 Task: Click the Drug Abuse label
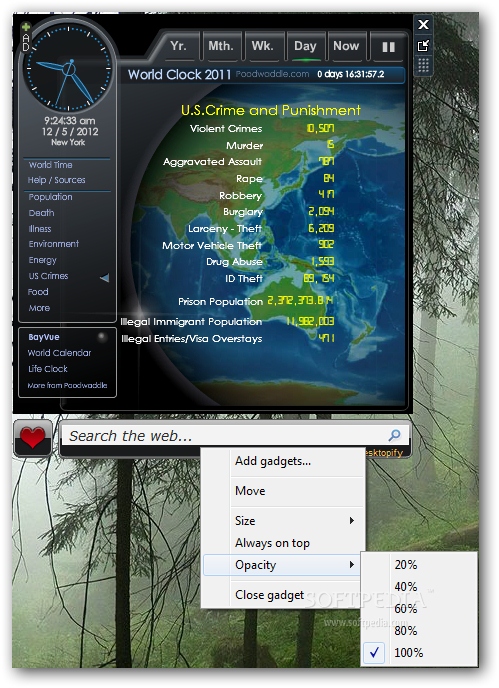point(234,262)
